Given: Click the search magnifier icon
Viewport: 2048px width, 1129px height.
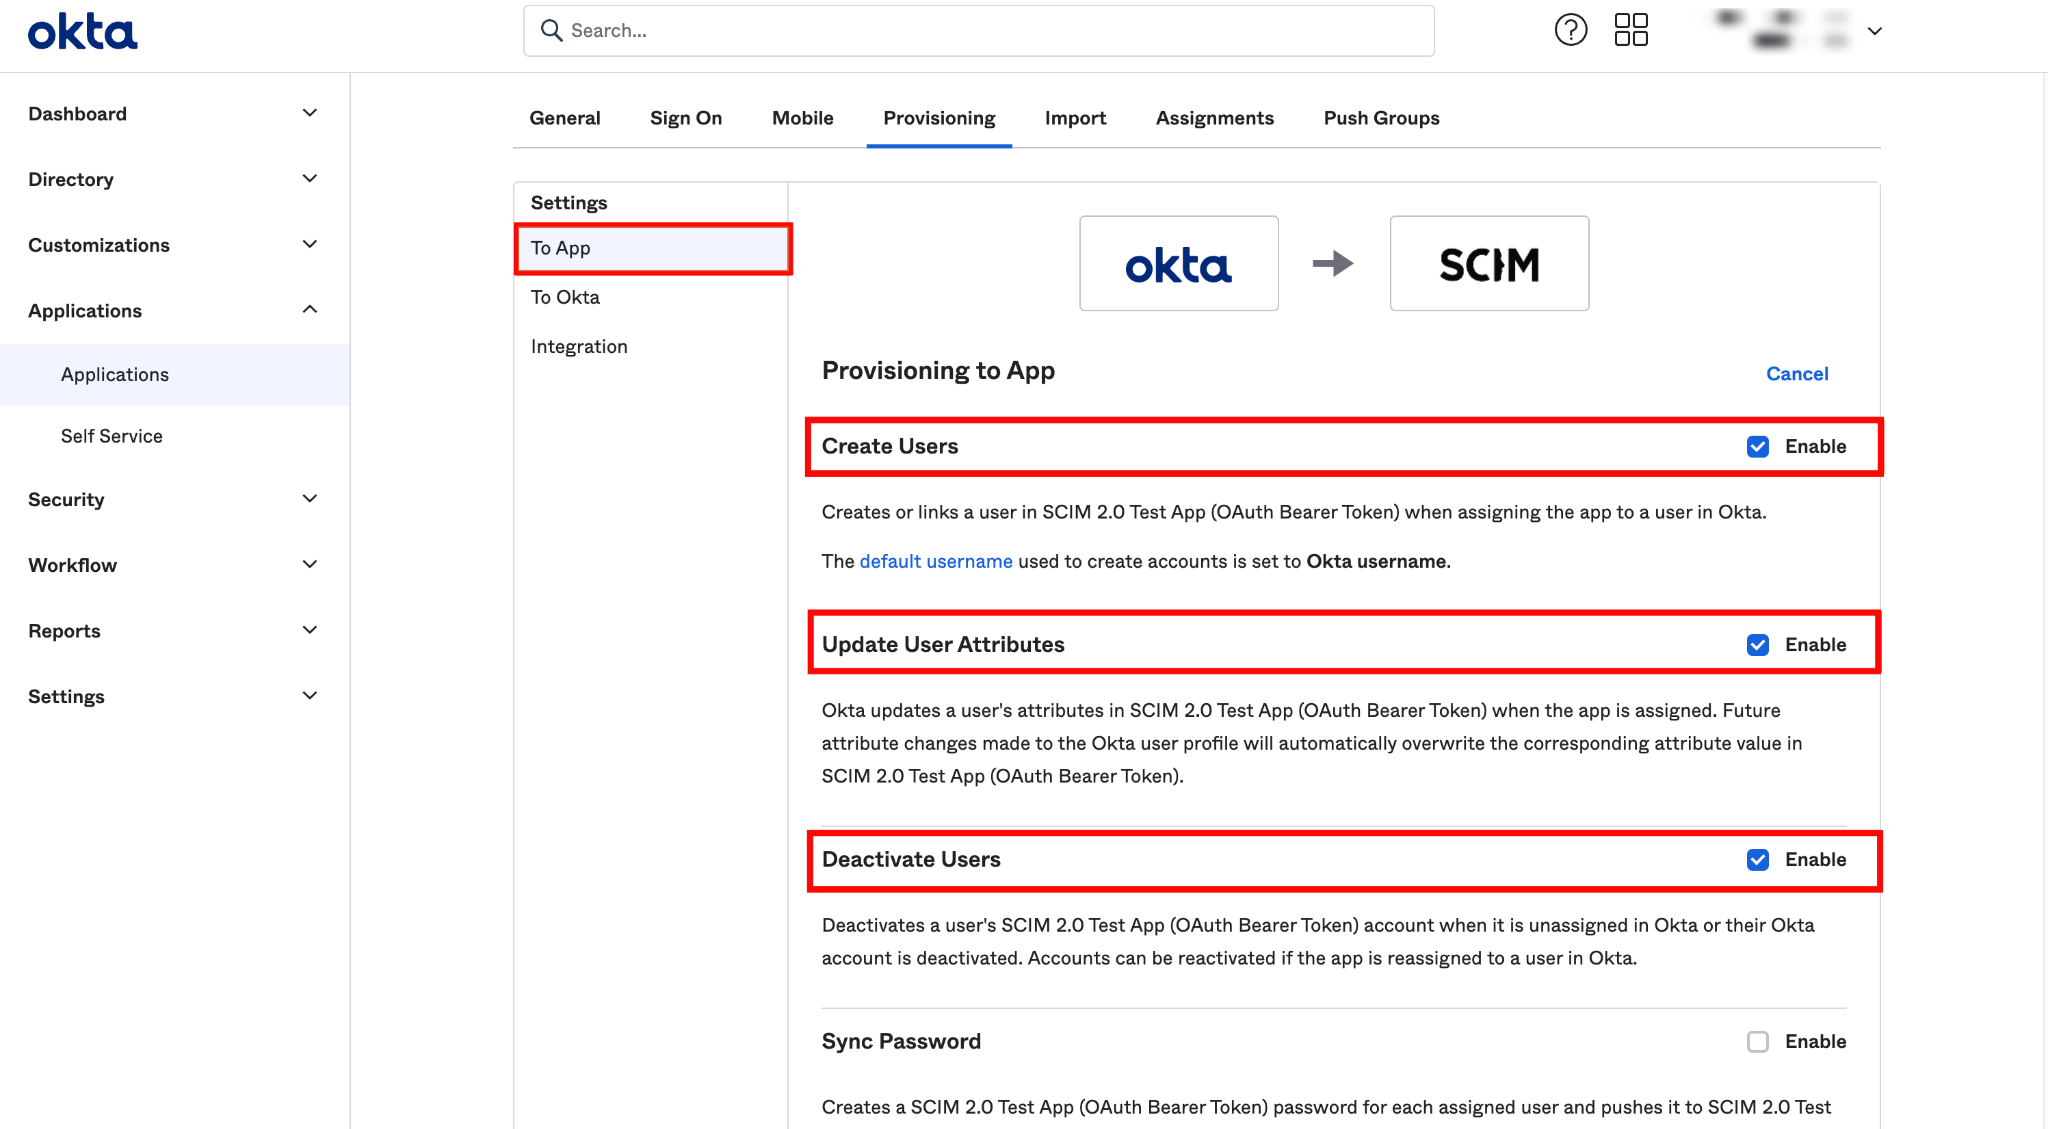Looking at the screenshot, I should 551,30.
